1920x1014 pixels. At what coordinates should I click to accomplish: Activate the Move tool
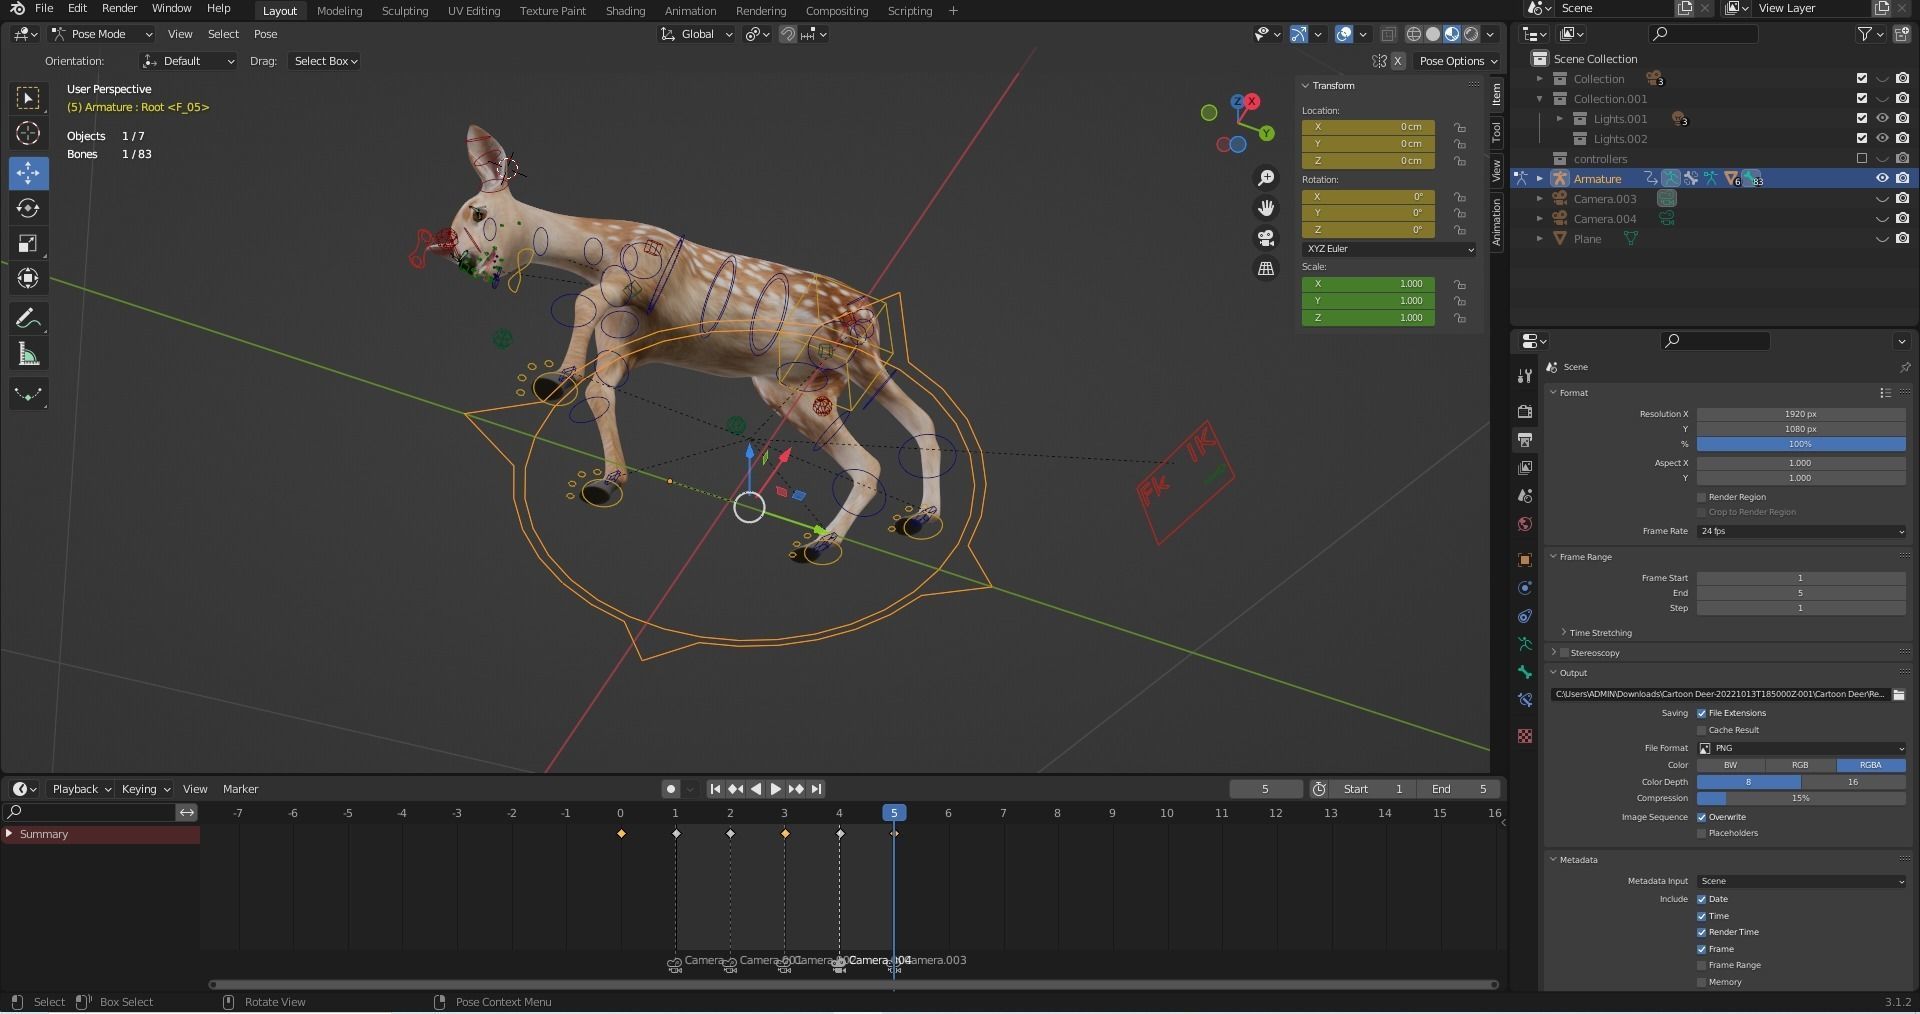click(28, 173)
